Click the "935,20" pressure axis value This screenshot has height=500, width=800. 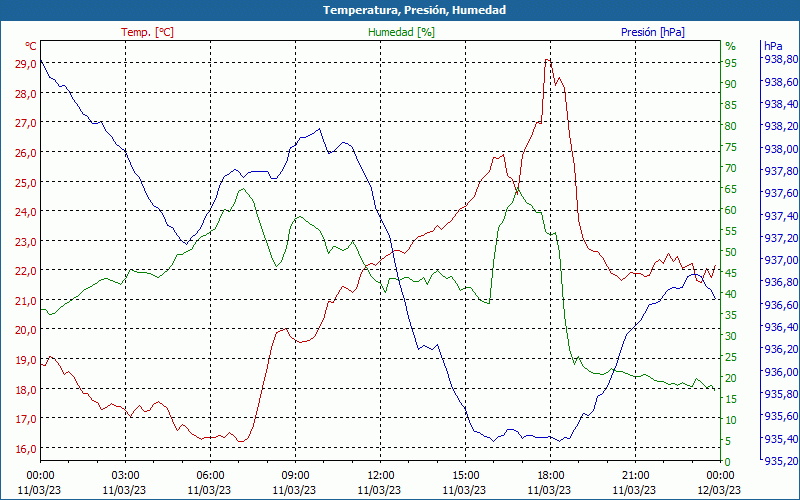point(781,461)
